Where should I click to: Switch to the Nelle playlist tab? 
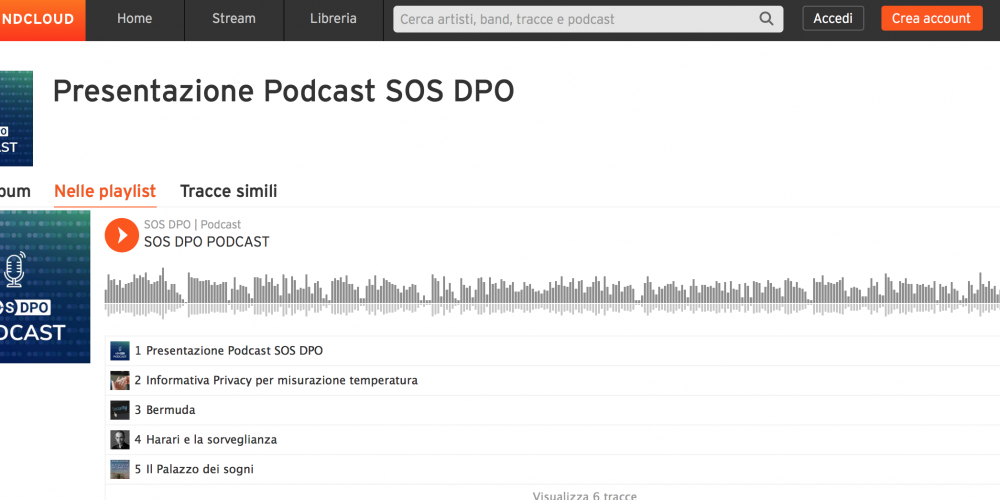tap(105, 191)
